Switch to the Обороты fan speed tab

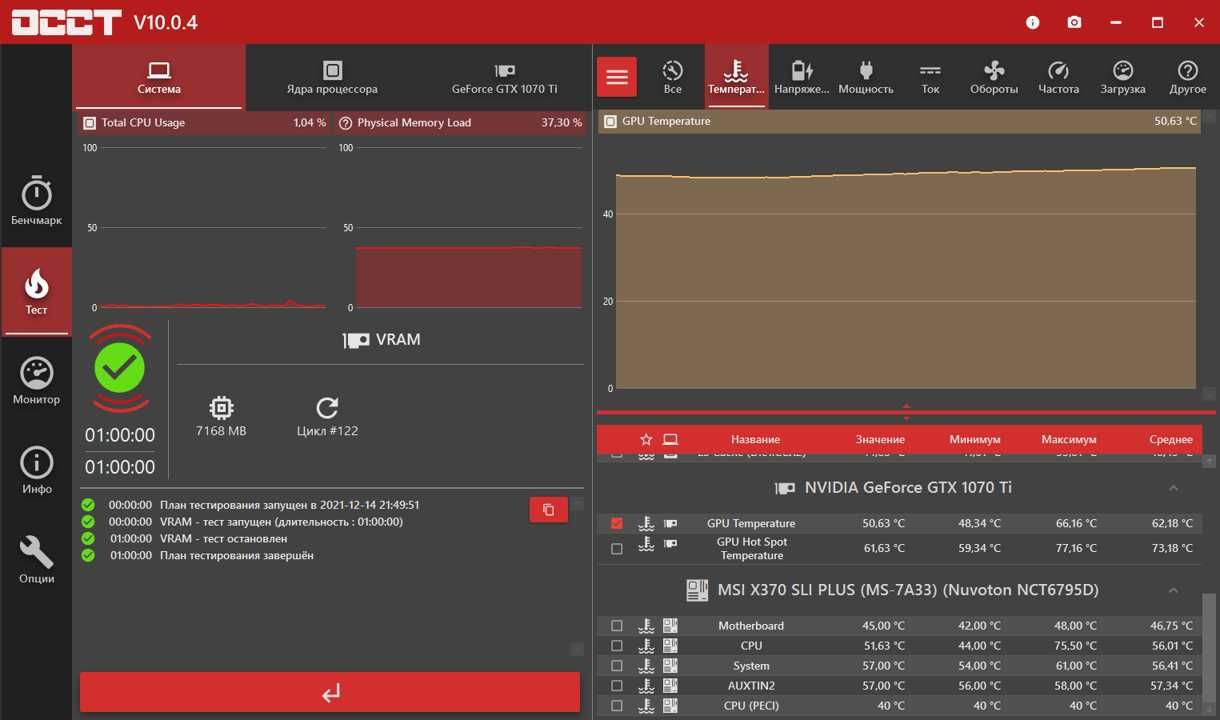994,77
